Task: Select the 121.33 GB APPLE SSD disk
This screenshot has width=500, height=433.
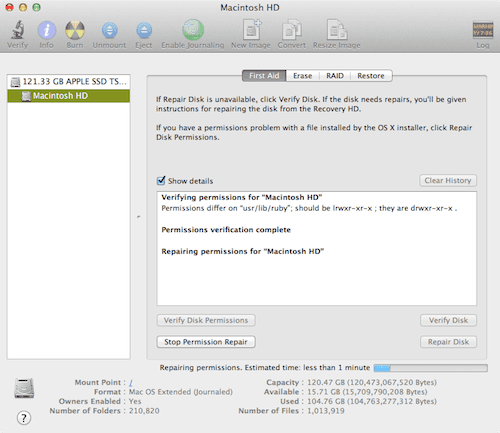Action: click(69, 82)
